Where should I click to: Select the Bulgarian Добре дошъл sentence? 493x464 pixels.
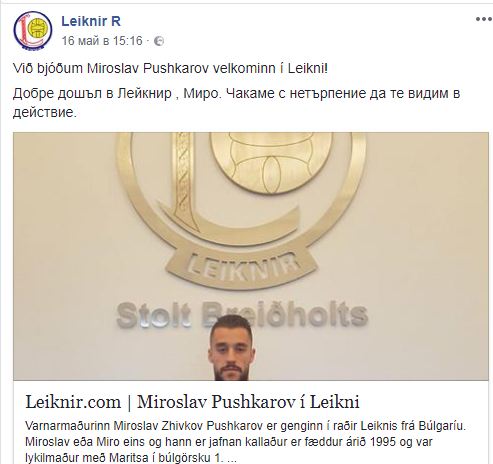236,103
